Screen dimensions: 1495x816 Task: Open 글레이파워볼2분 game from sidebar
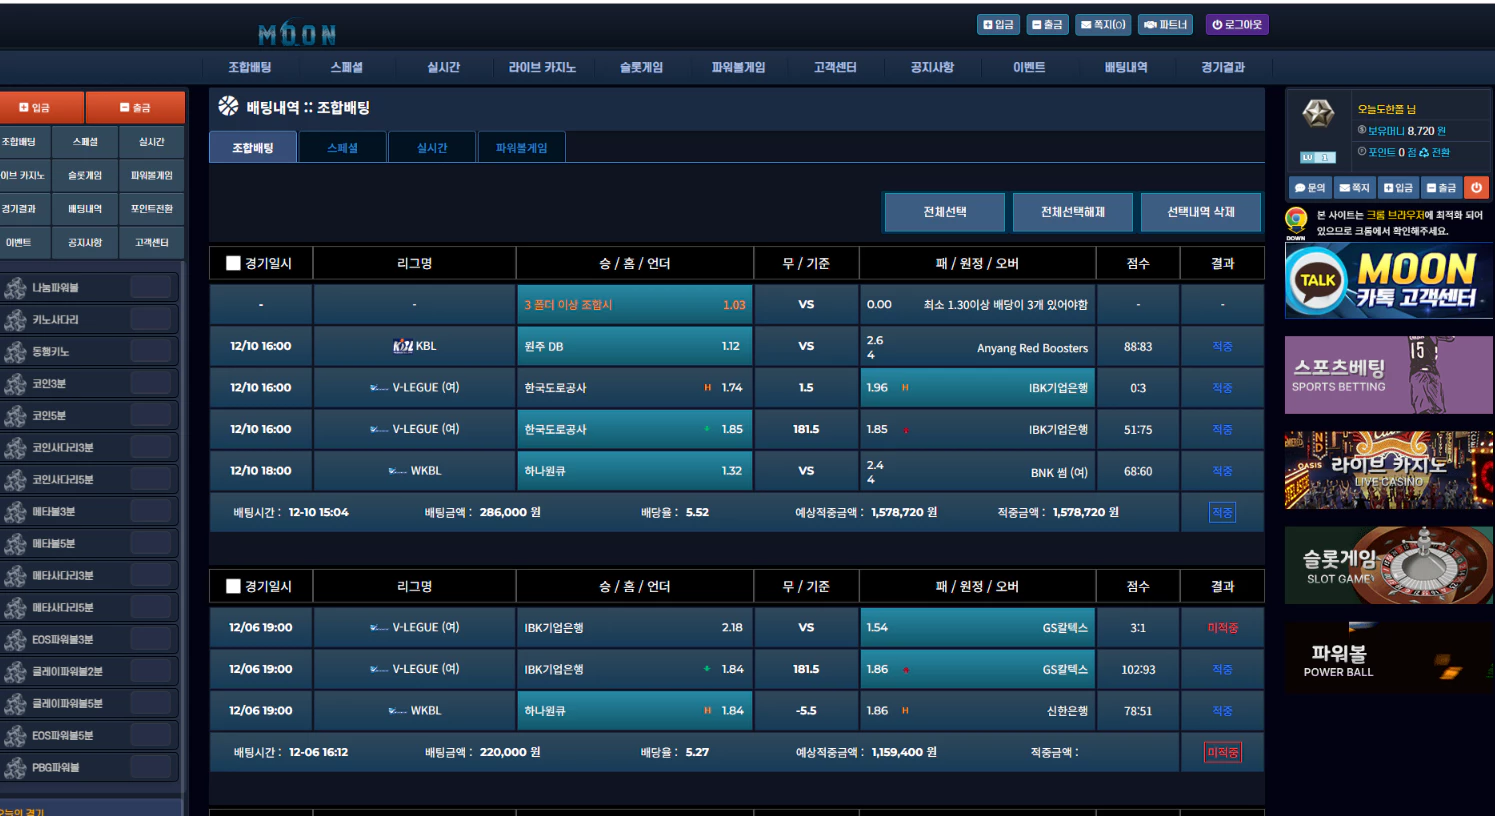point(89,672)
